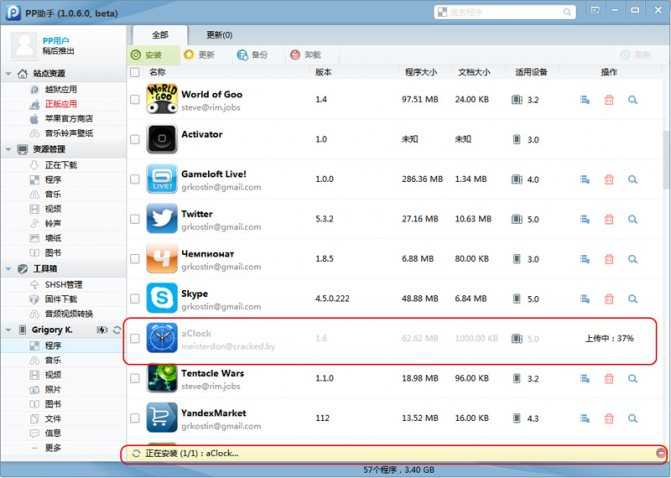Delete Чемпионат with trash icon

click(609, 259)
